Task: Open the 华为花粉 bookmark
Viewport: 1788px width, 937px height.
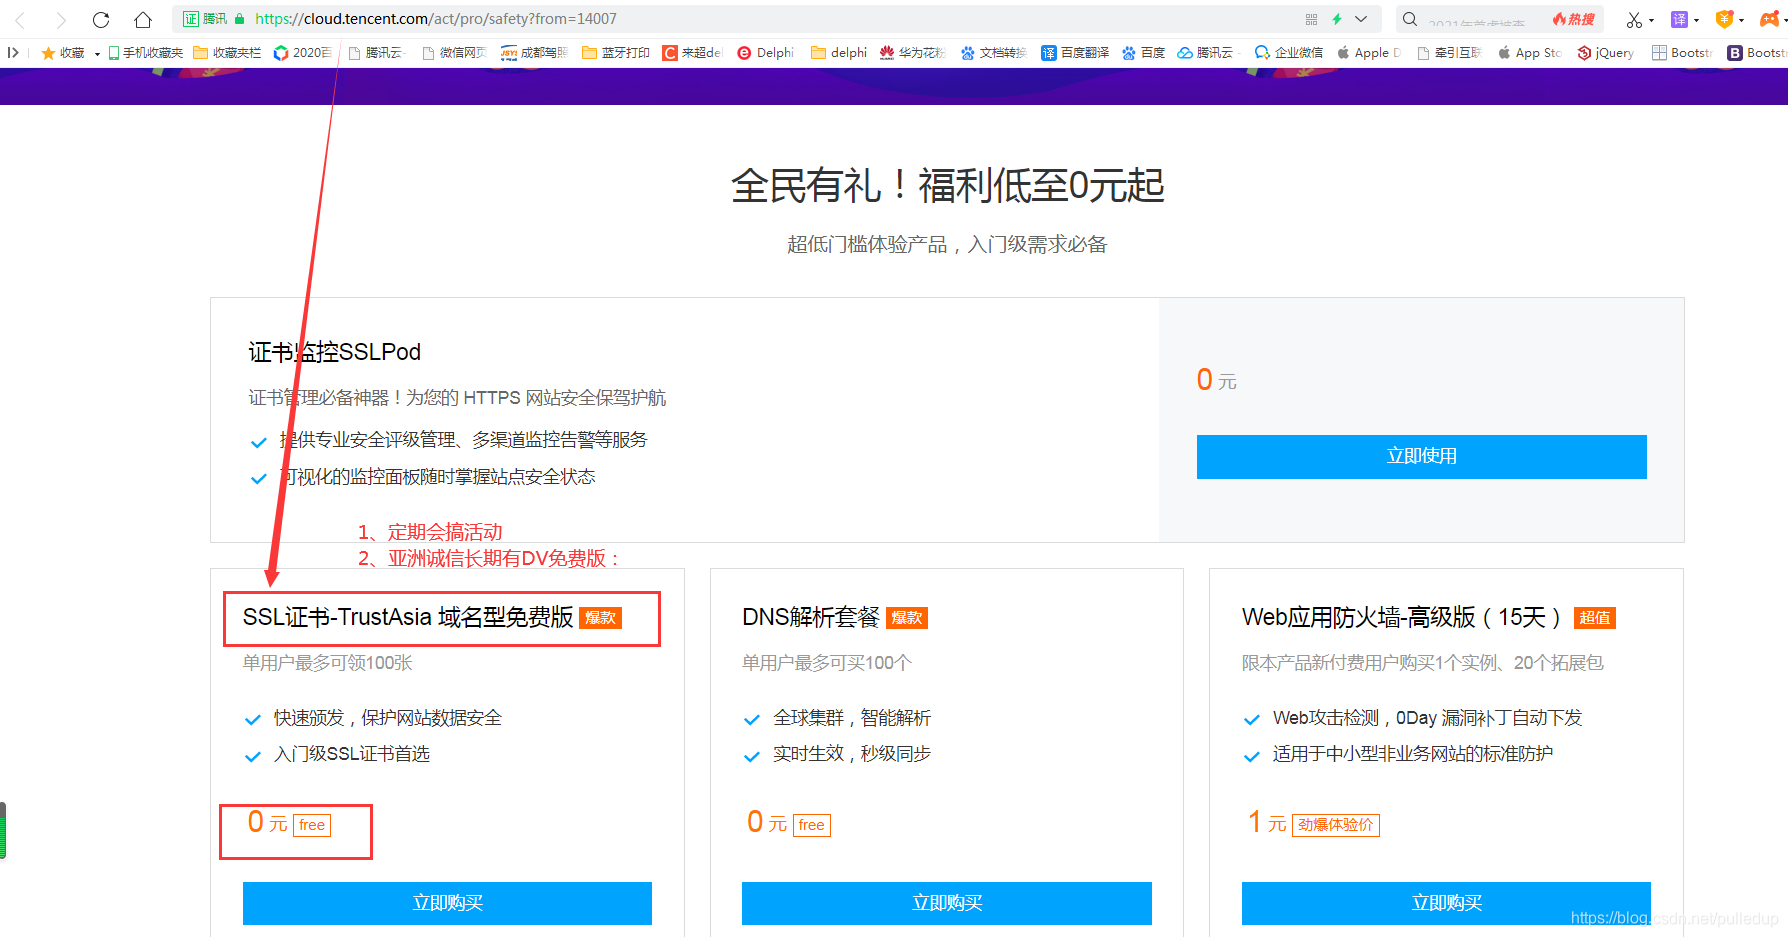Action: click(x=913, y=53)
